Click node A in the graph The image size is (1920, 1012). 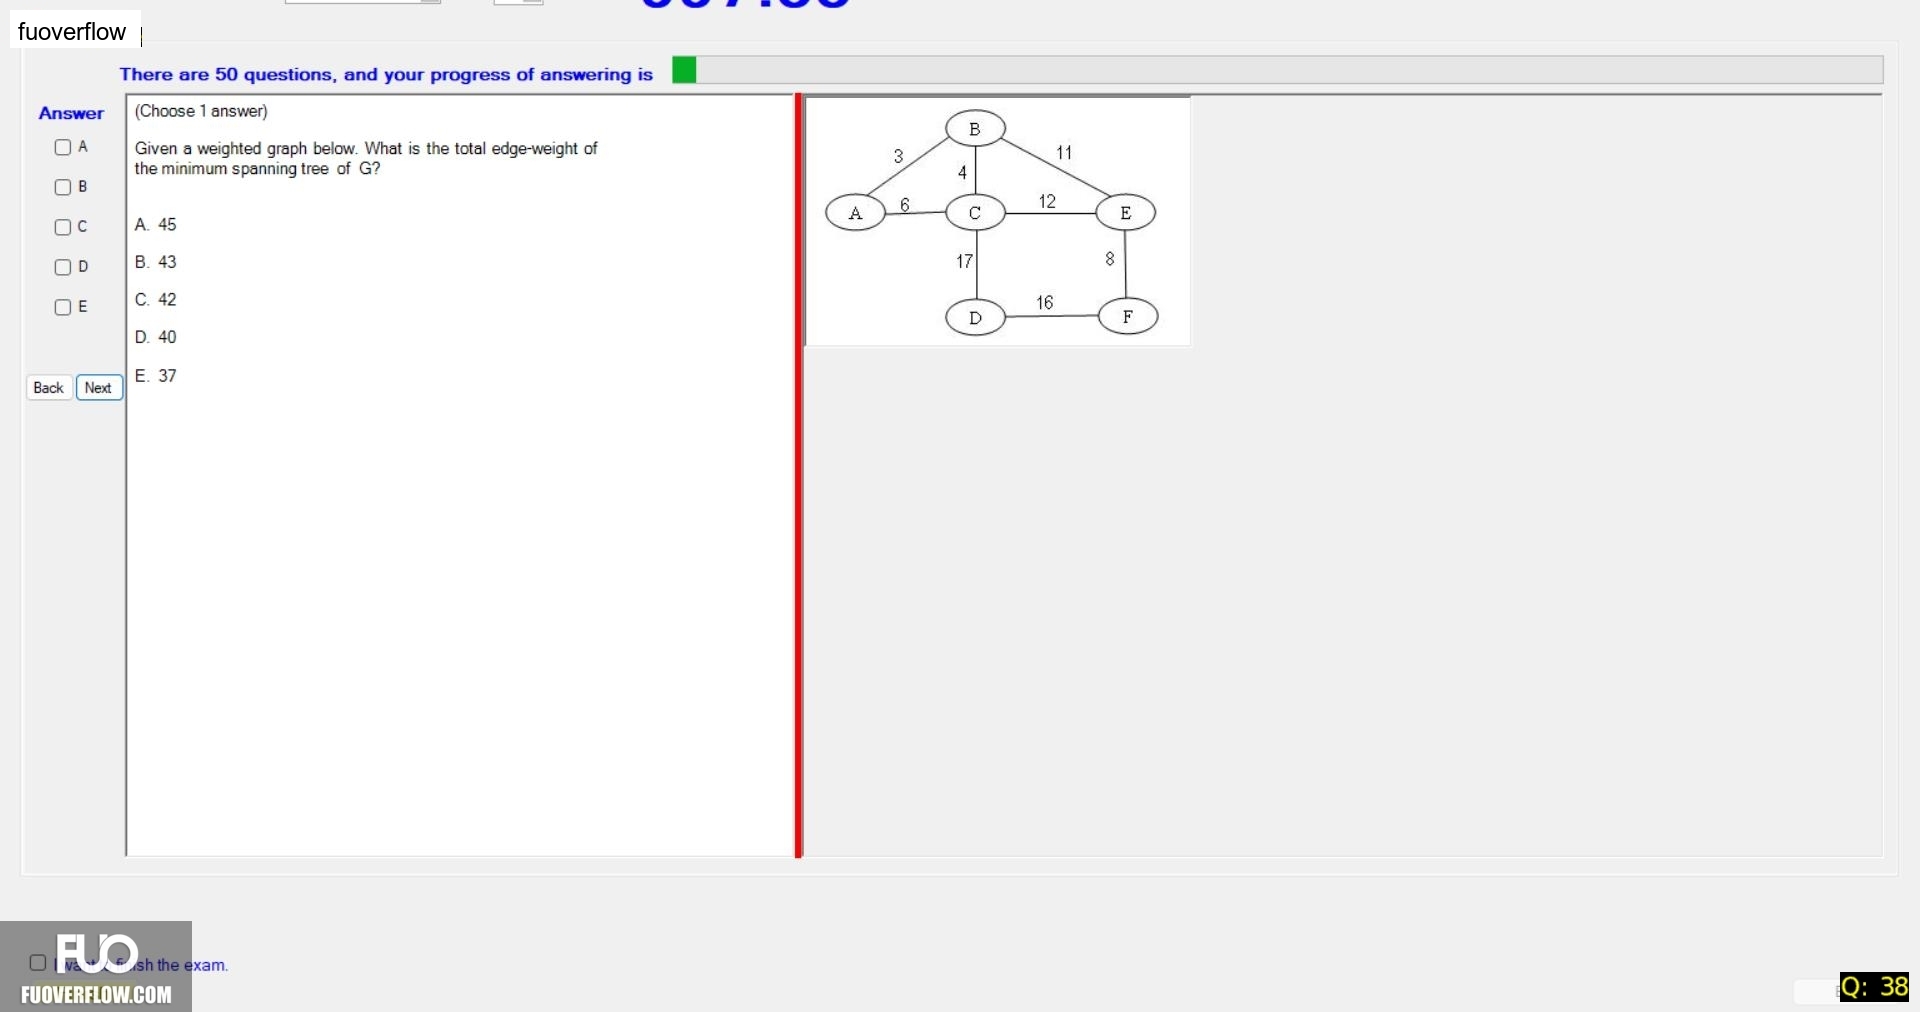855,213
